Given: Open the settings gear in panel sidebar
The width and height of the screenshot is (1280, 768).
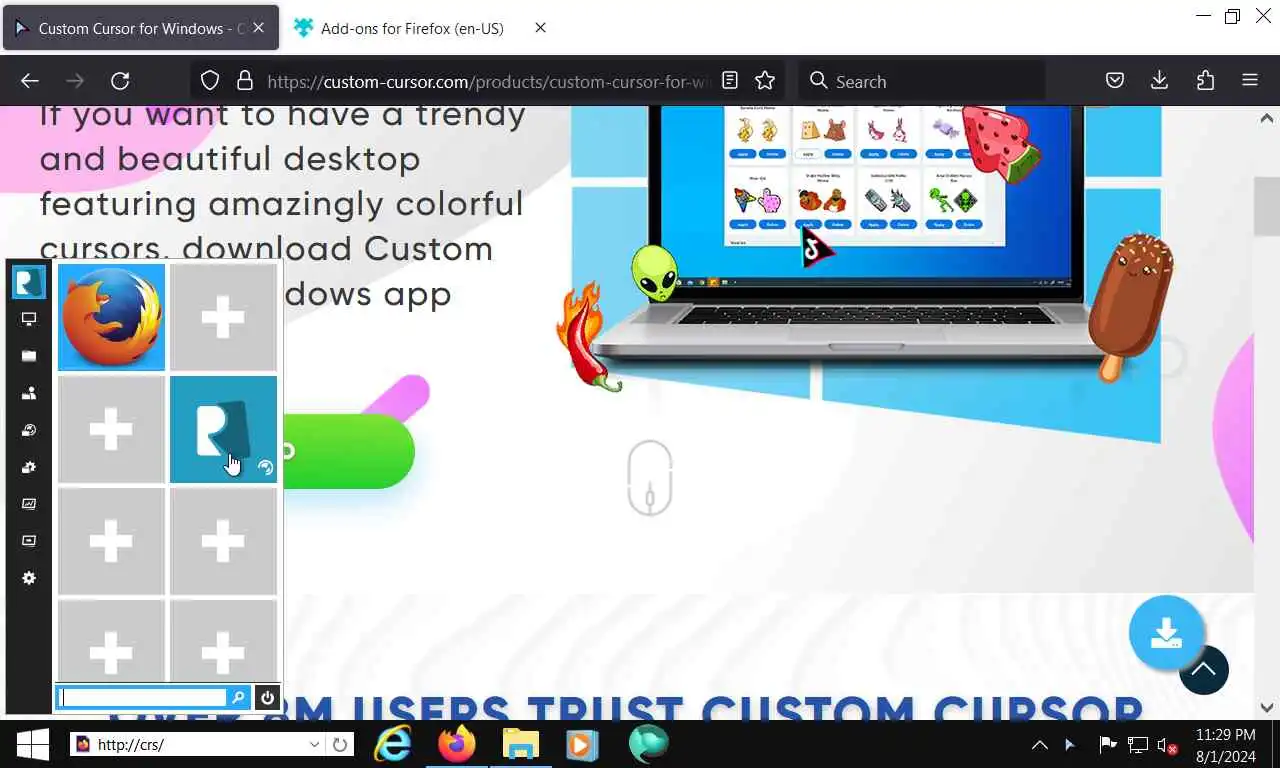Looking at the screenshot, I should pyautogui.click(x=29, y=578).
